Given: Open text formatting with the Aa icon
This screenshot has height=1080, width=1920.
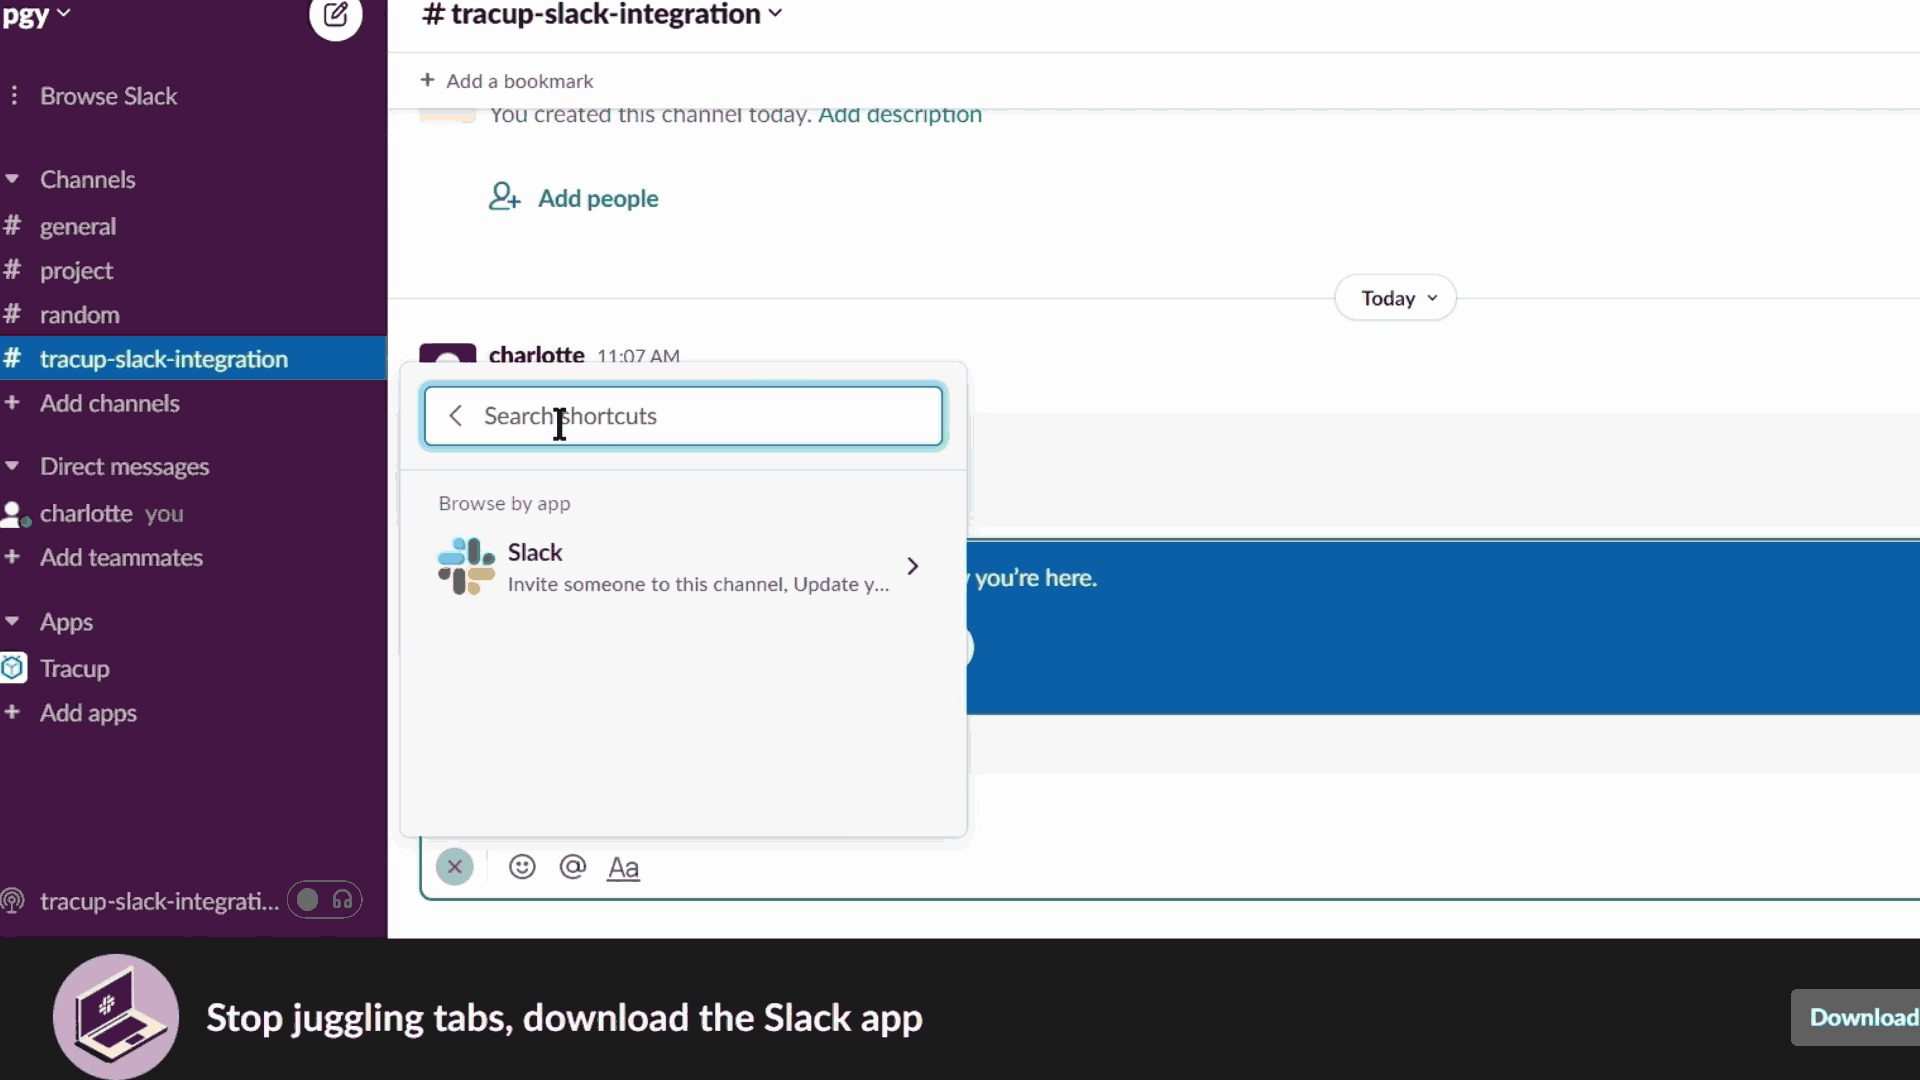Looking at the screenshot, I should point(622,867).
